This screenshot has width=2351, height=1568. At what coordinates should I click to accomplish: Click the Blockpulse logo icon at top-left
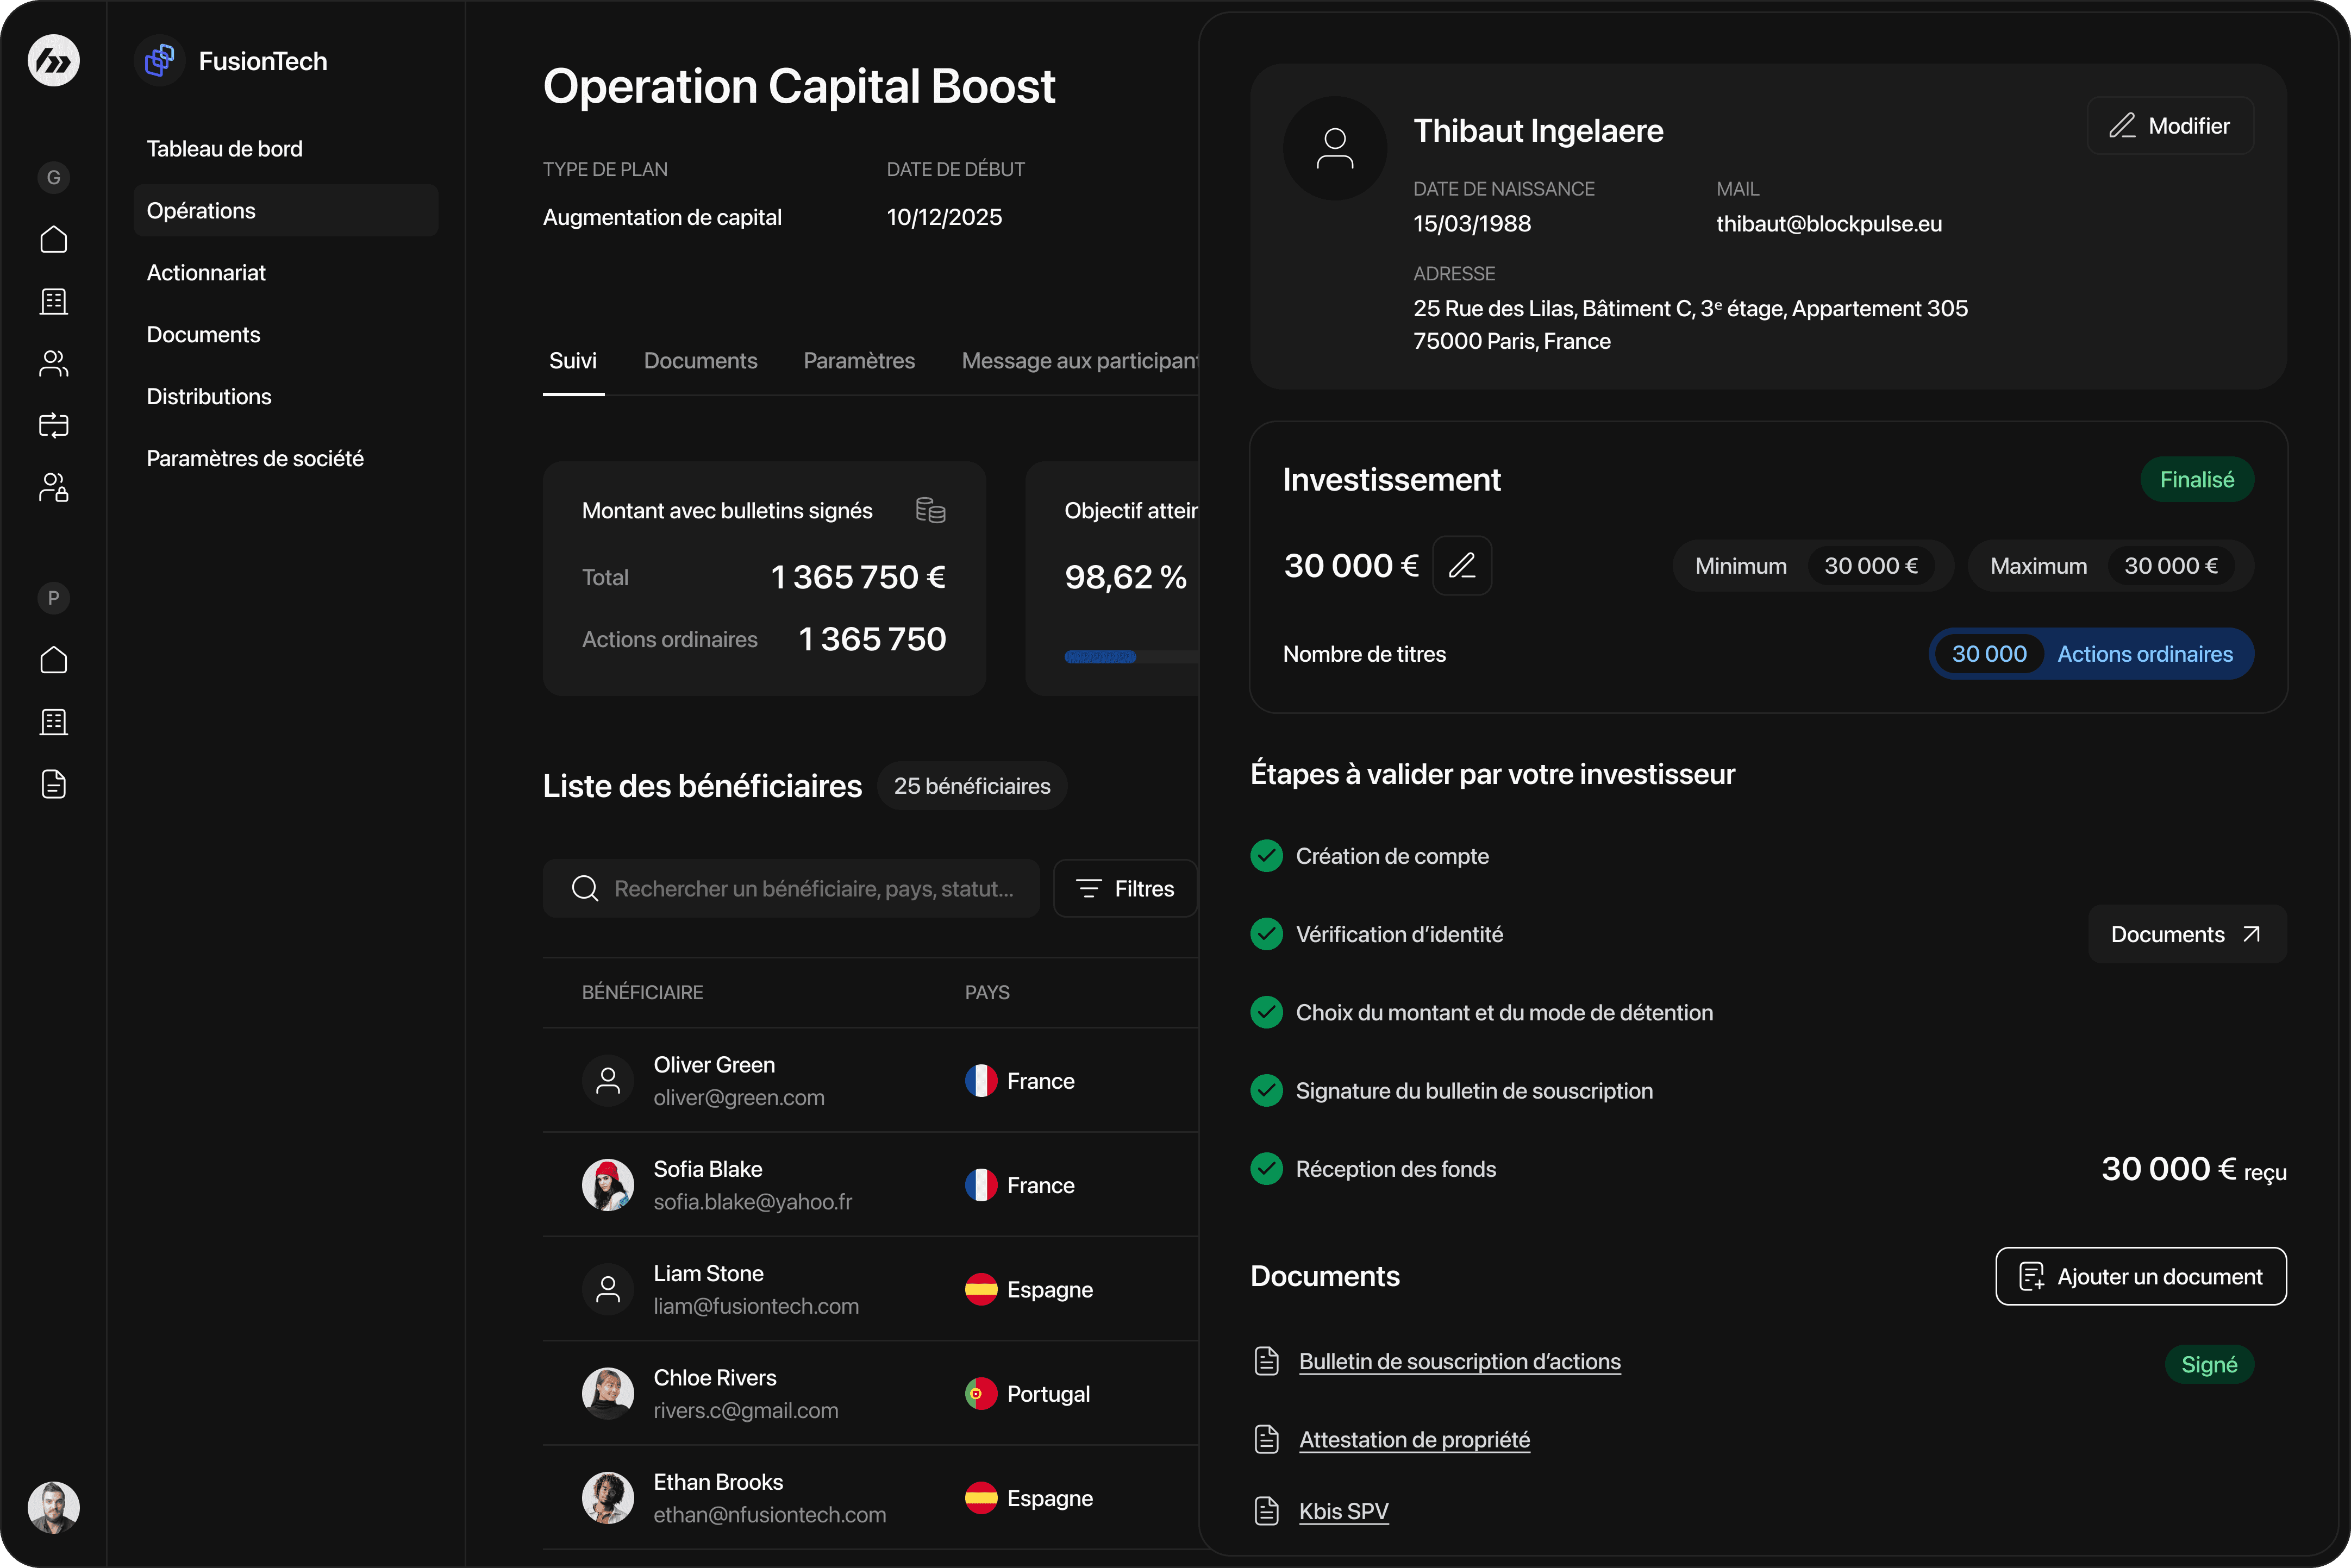coord(53,61)
